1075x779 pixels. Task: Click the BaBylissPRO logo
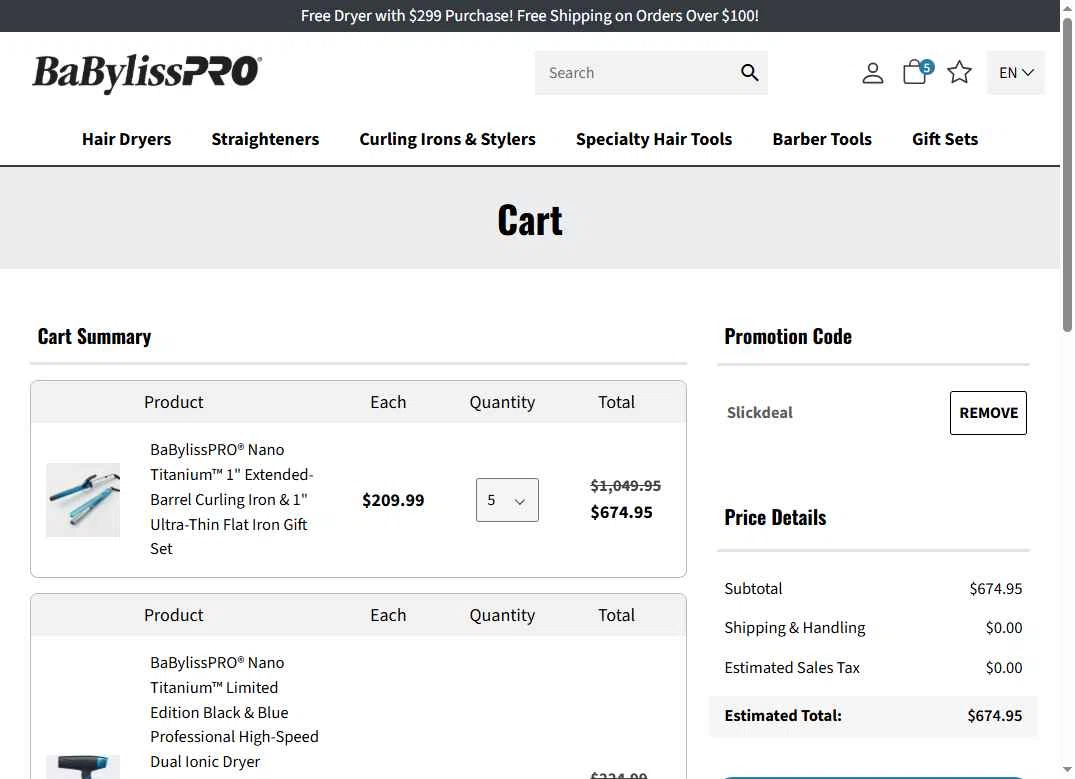click(x=146, y=73)
